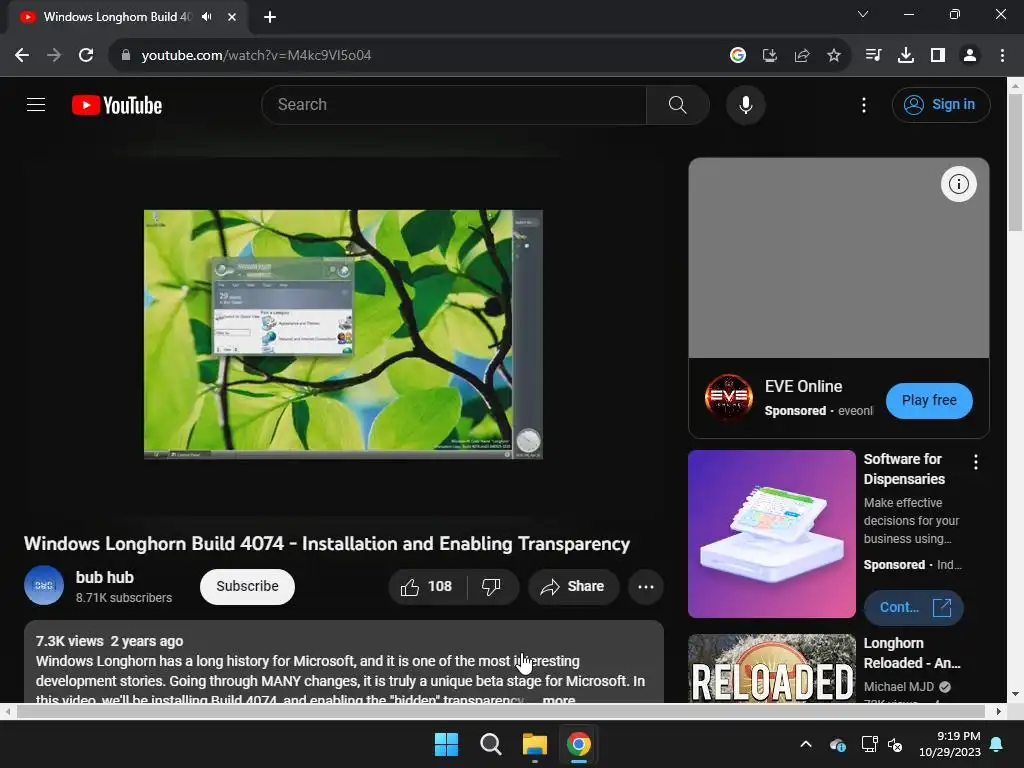Mute the tab via speaker icon

[206, 17]
